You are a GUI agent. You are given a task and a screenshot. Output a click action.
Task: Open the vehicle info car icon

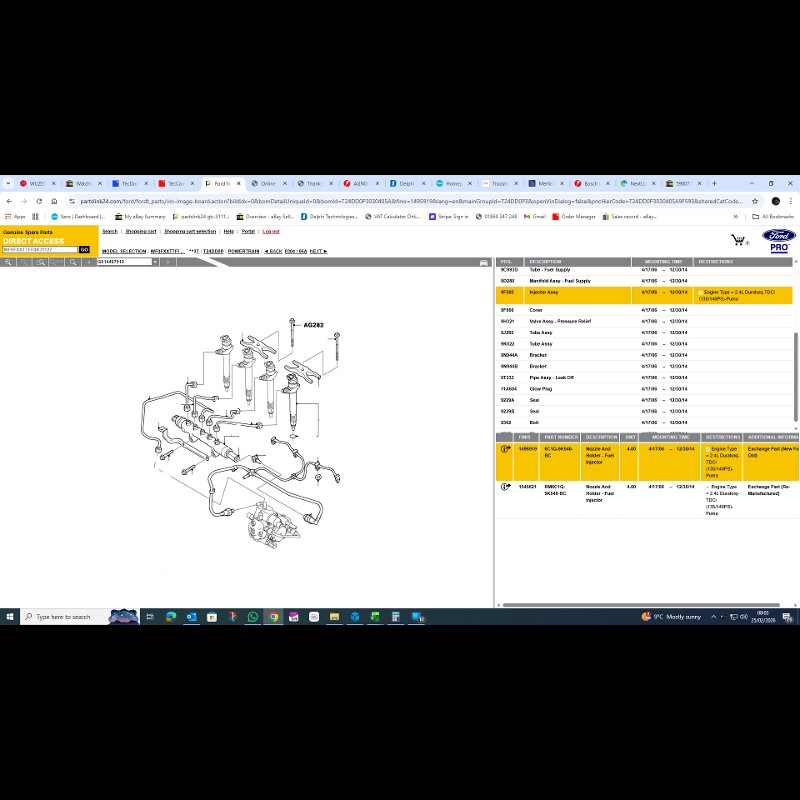(484, 263)
